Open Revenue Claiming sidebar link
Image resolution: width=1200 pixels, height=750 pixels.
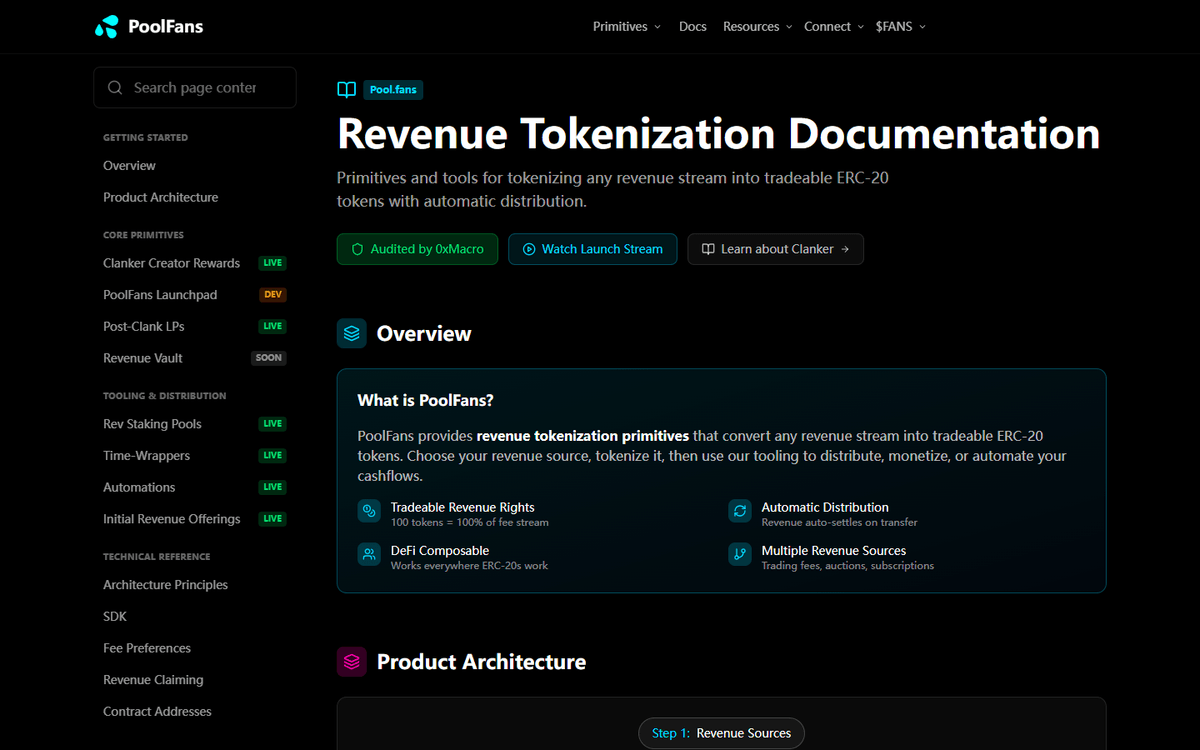click(x=153, y=680)
